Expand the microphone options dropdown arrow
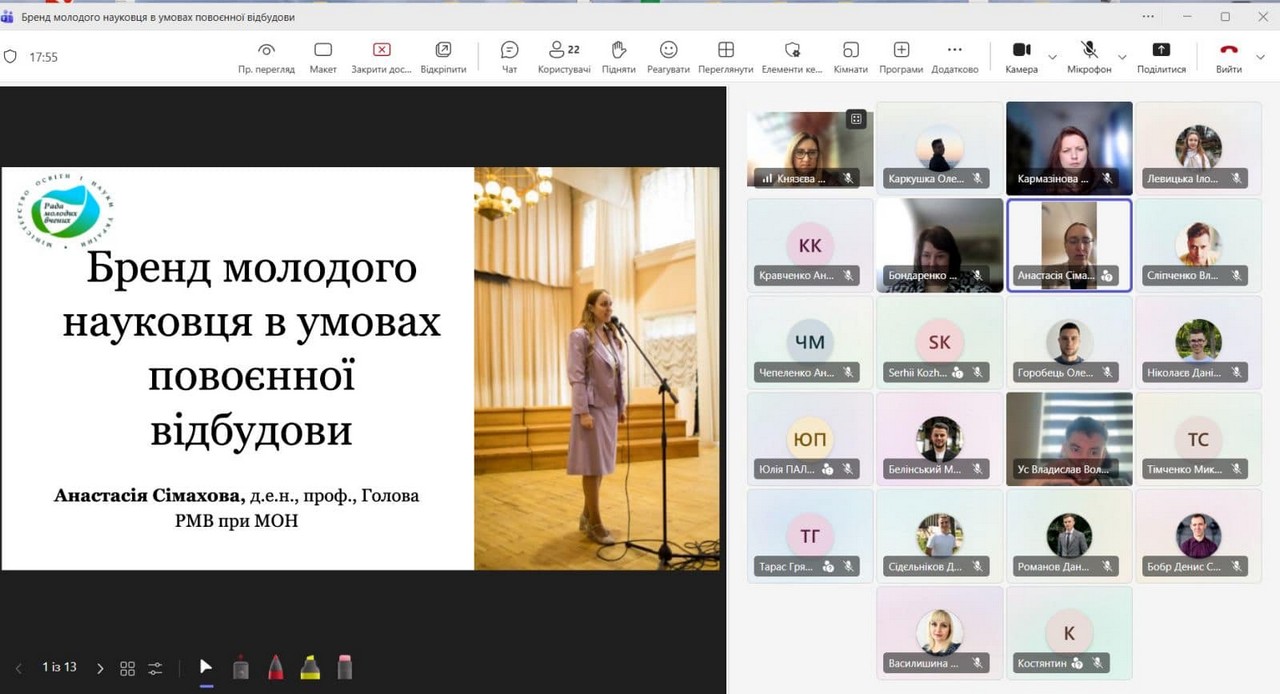1280x694 pixels. (x=1122, y=57)
